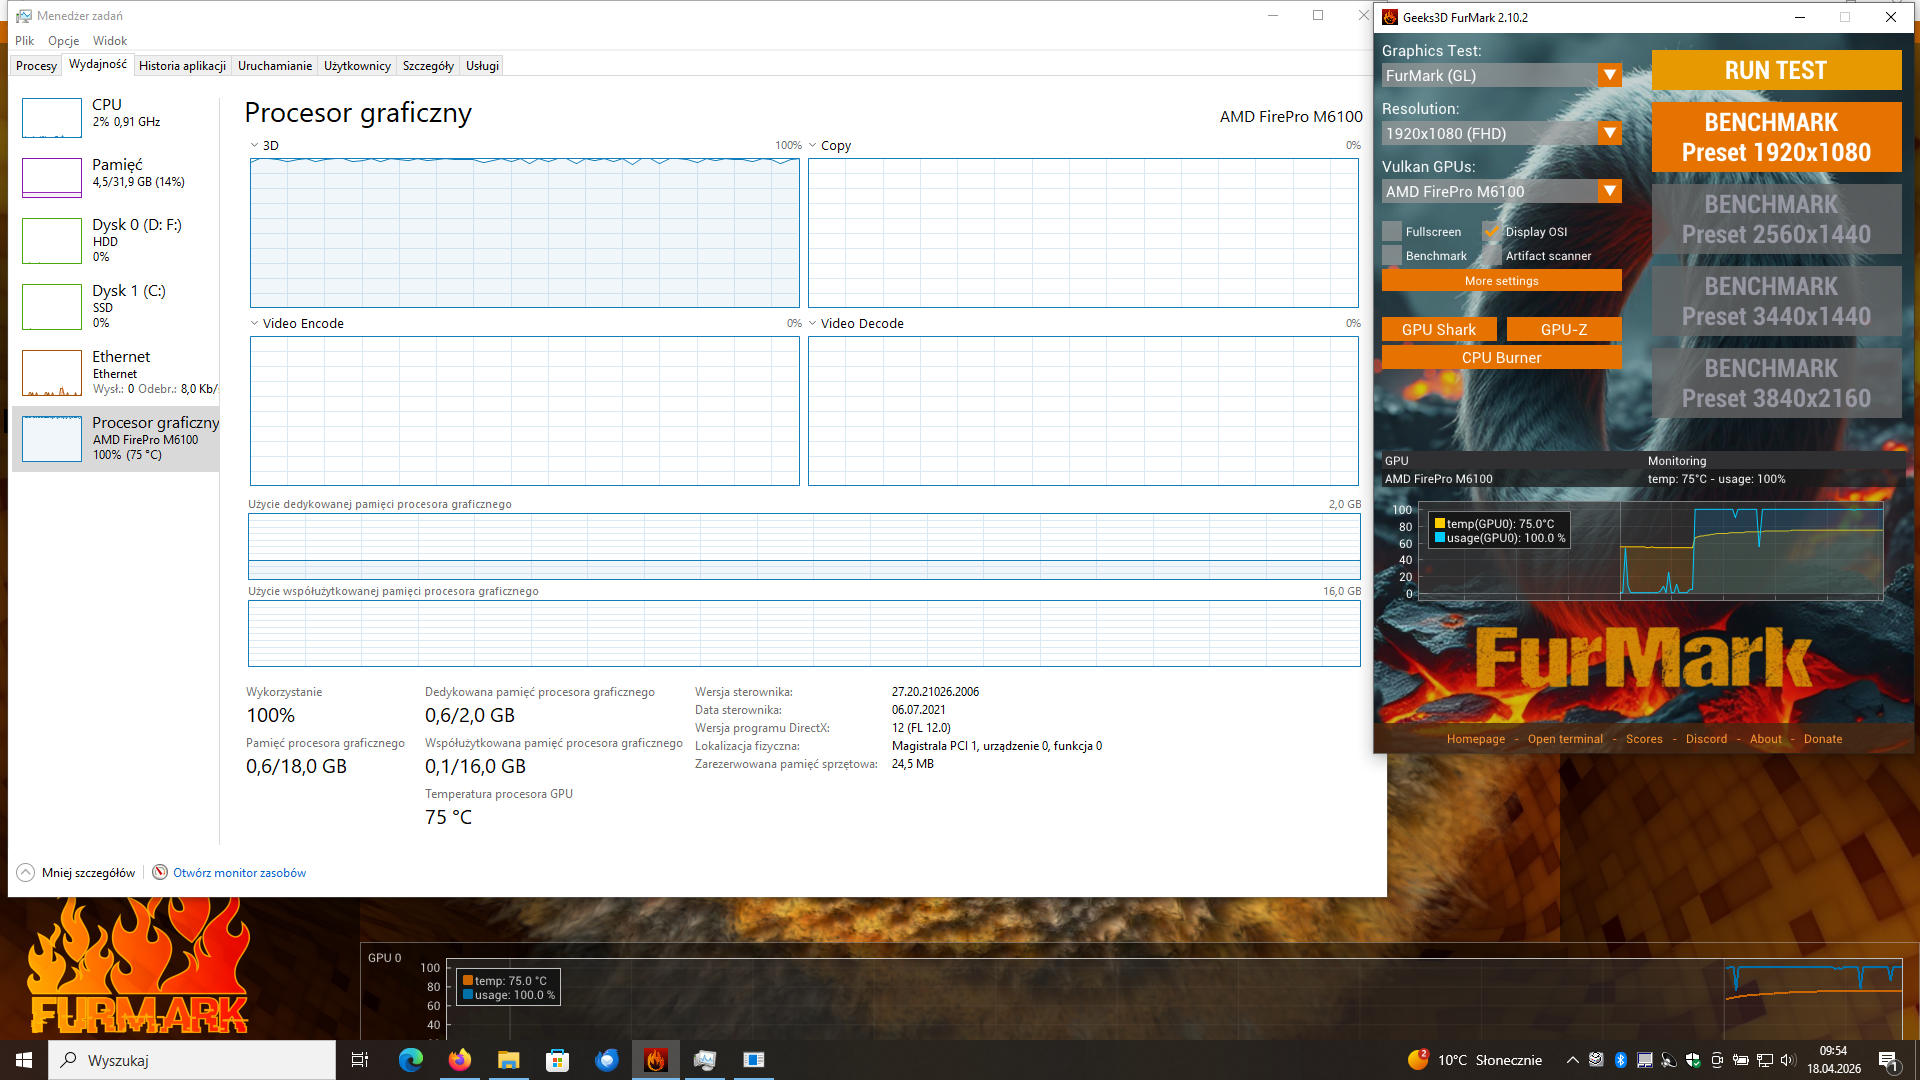Switch to Thunderbird on the taskbar

606,1060
